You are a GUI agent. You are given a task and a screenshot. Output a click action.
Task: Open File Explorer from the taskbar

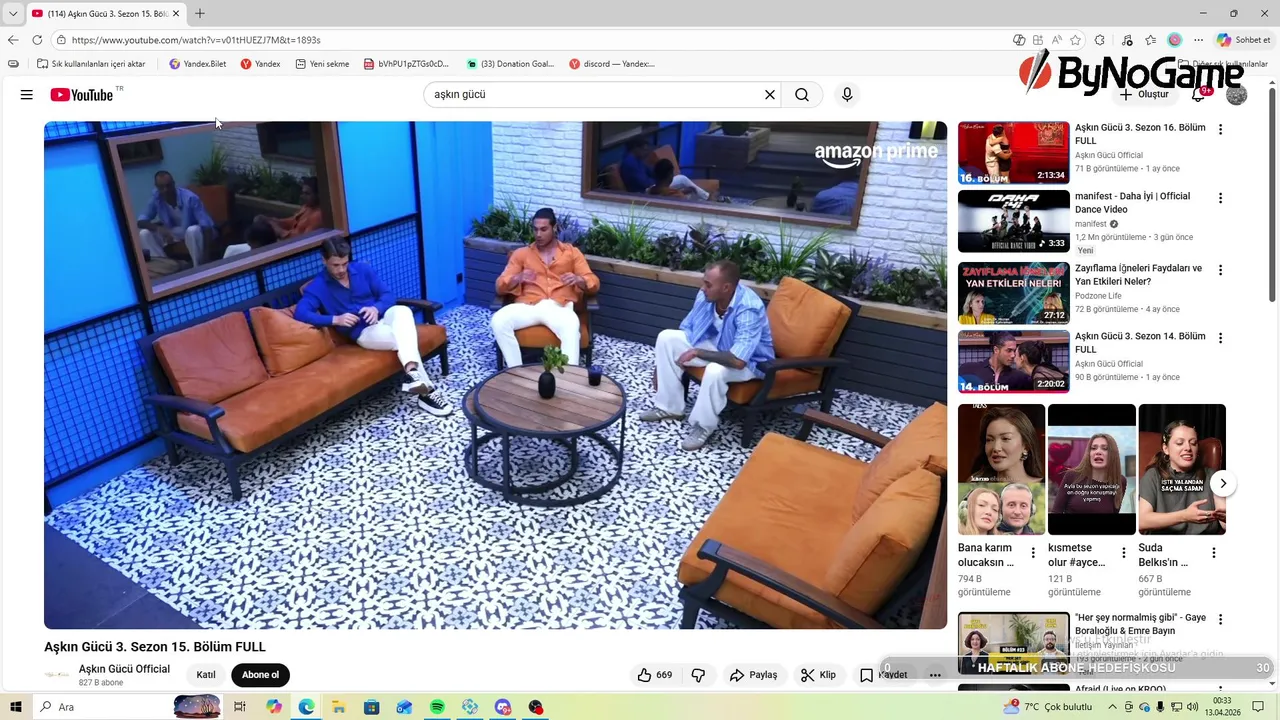[x=339, y=707]
